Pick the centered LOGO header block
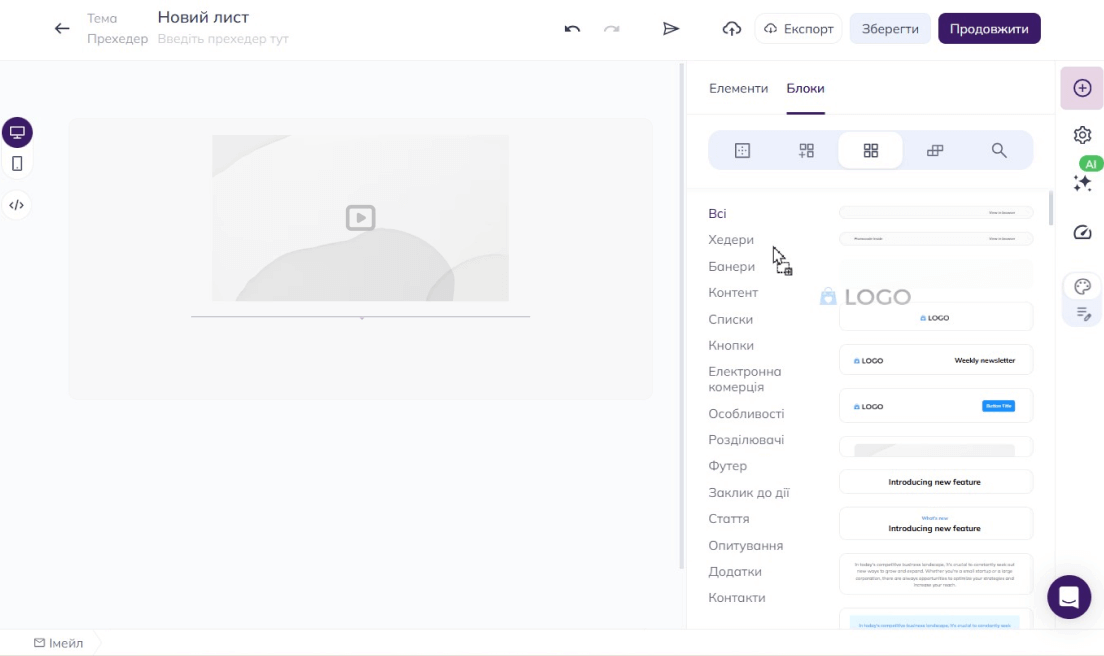Image resolution: width=1104 pixels, height=656 pixels. click(936, 317)
